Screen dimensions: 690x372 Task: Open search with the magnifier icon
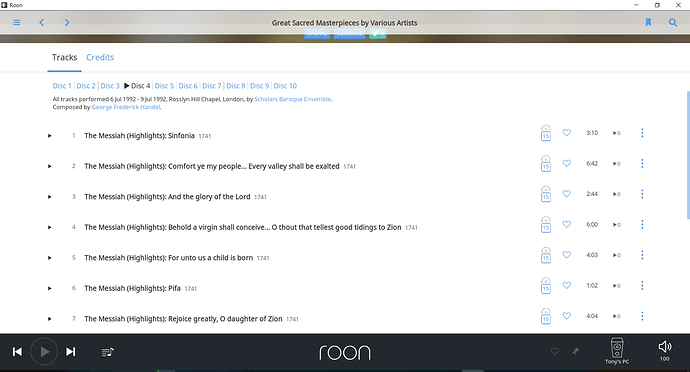tap(673, 22)
